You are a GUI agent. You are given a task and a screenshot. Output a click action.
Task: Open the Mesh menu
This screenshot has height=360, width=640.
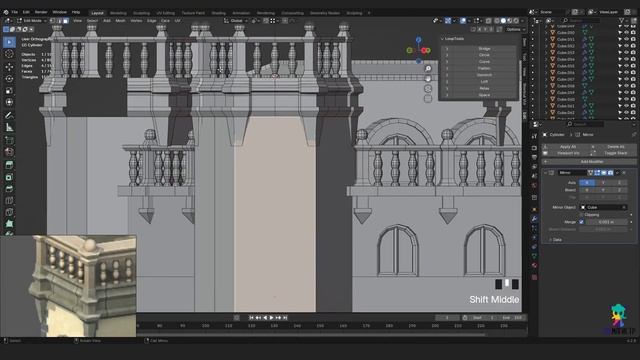pos(120,20)
